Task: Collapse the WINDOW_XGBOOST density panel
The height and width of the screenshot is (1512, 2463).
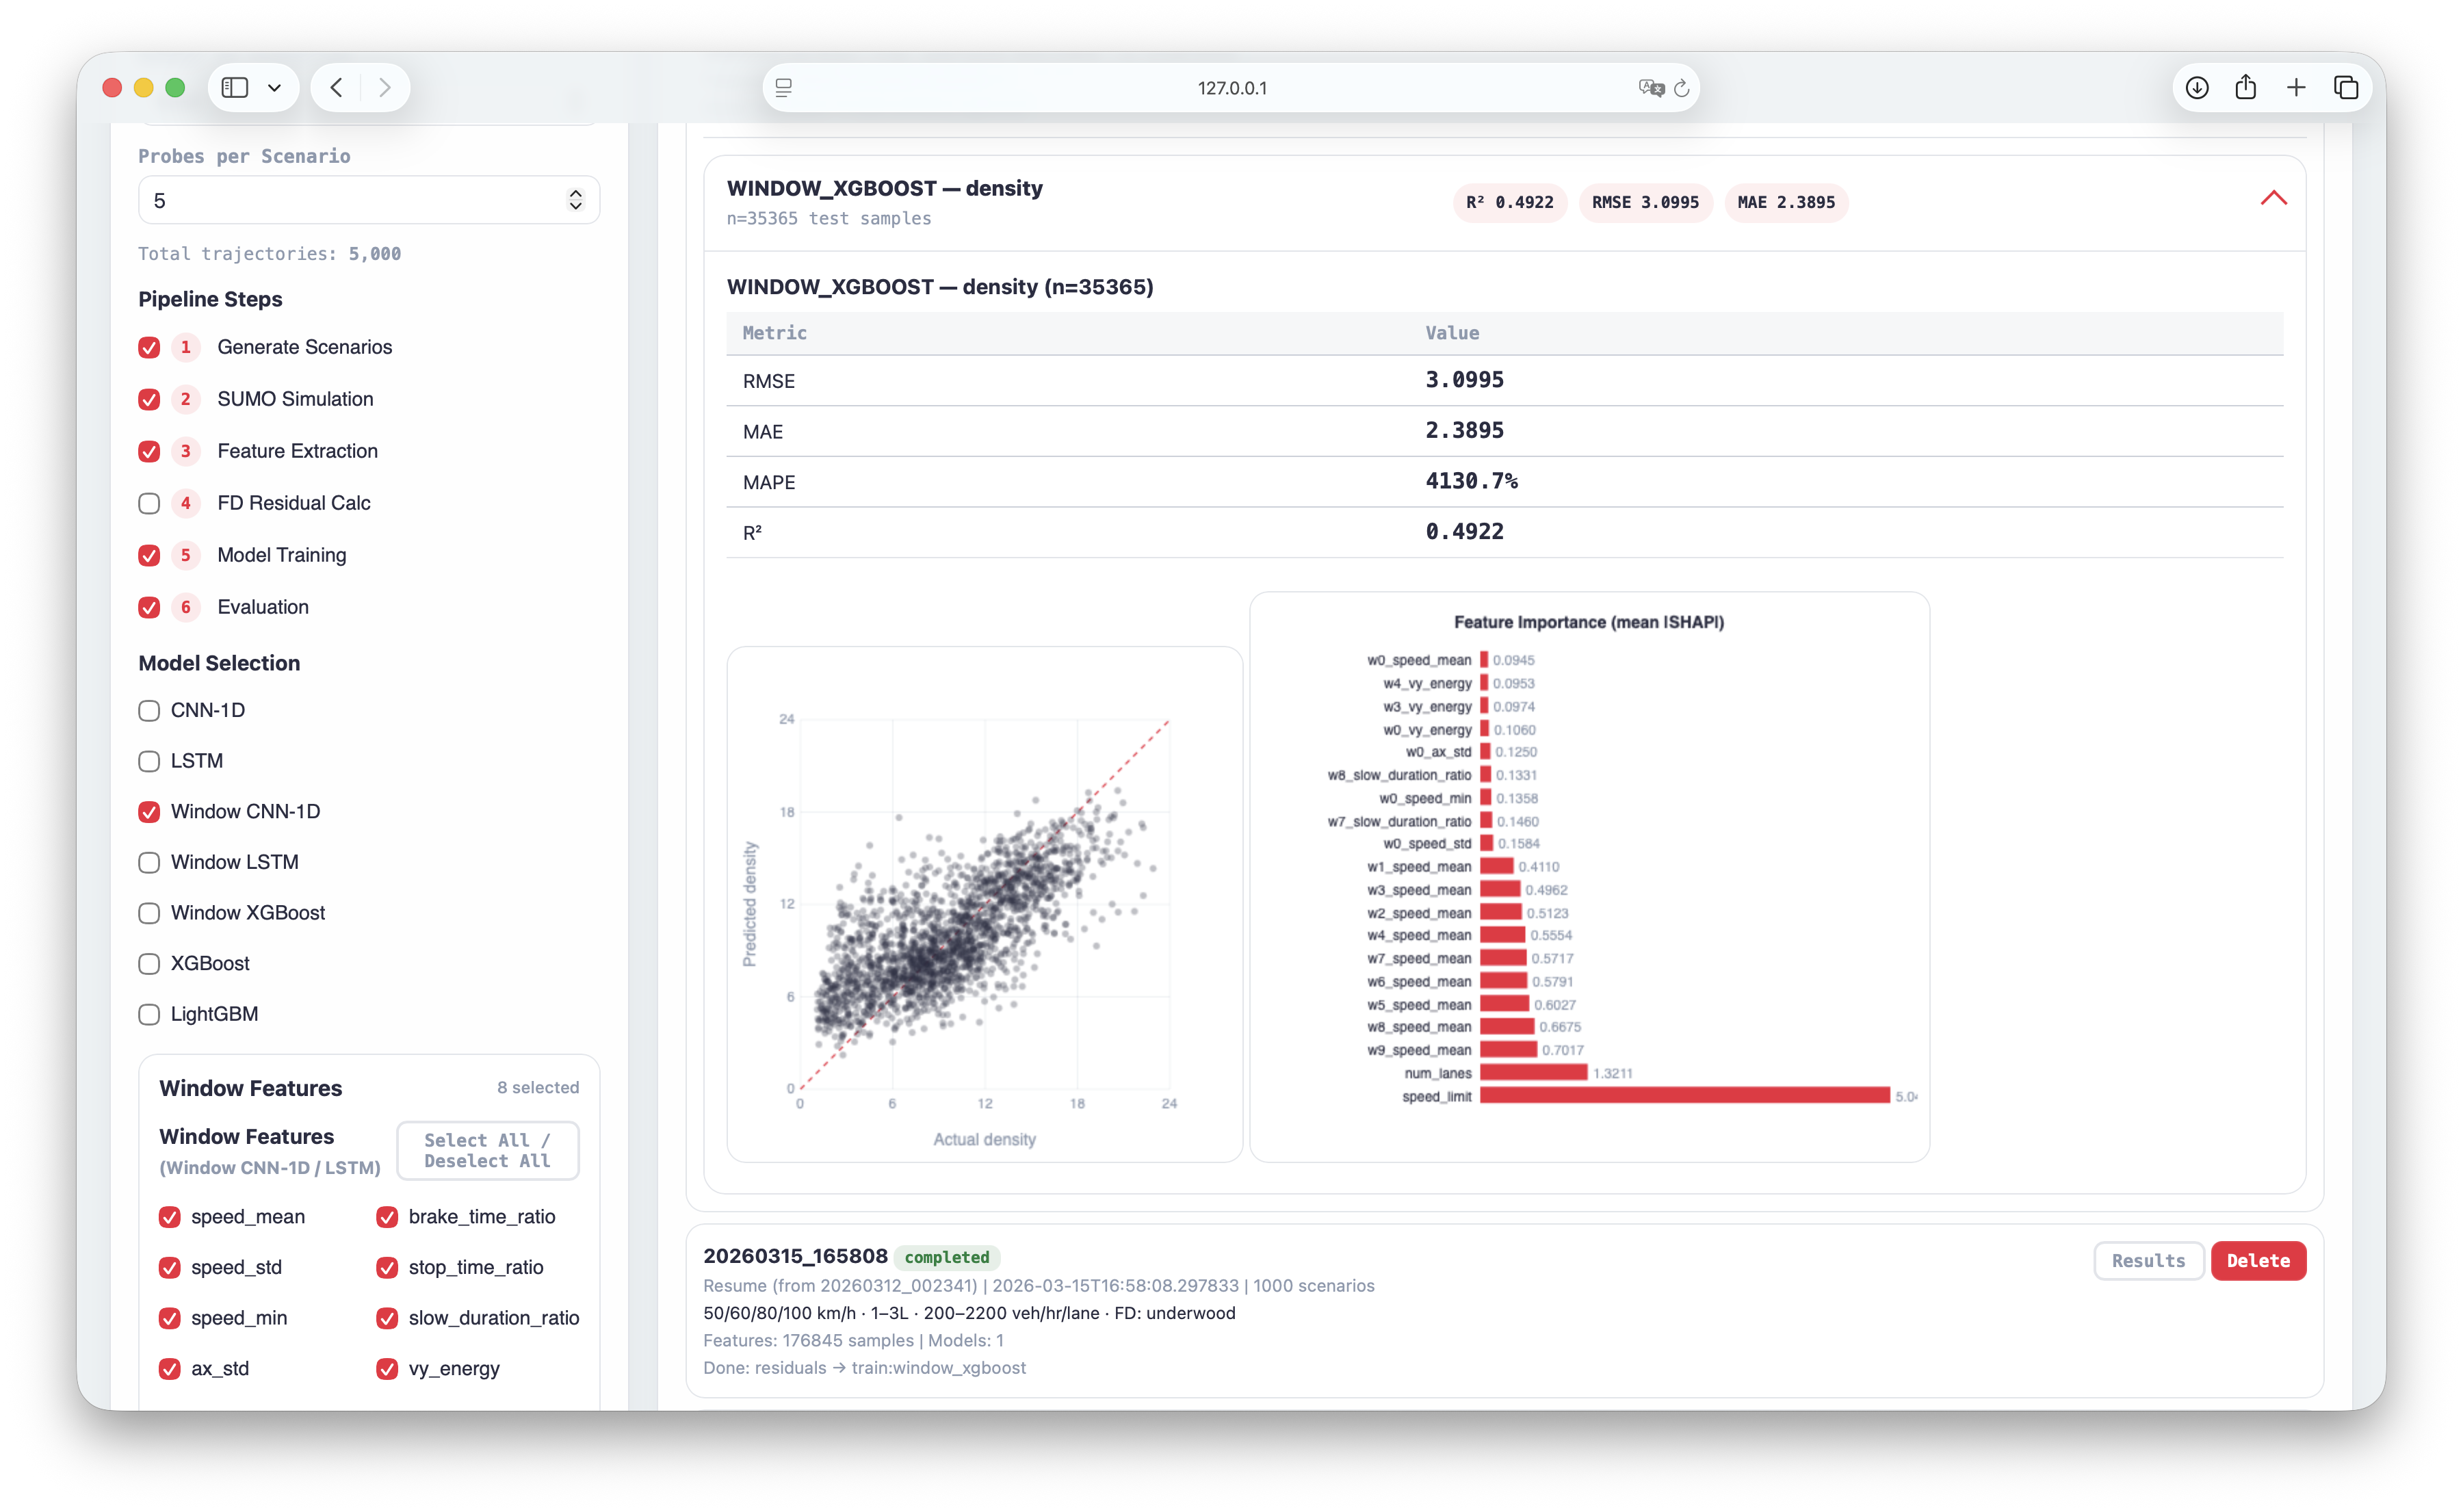Action: click(x=2273, y=198)
